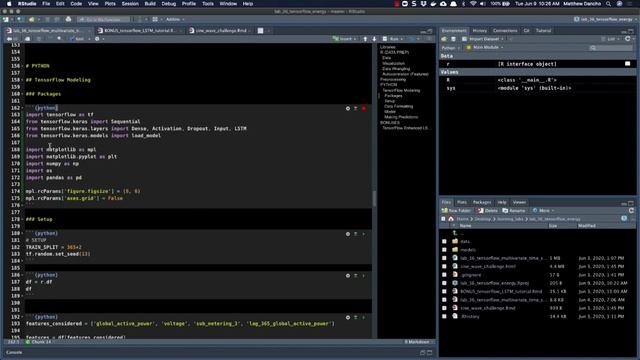Check the box next to .Rhistory
The width and height of the screenshot is (640, 360).
(444, 316)
